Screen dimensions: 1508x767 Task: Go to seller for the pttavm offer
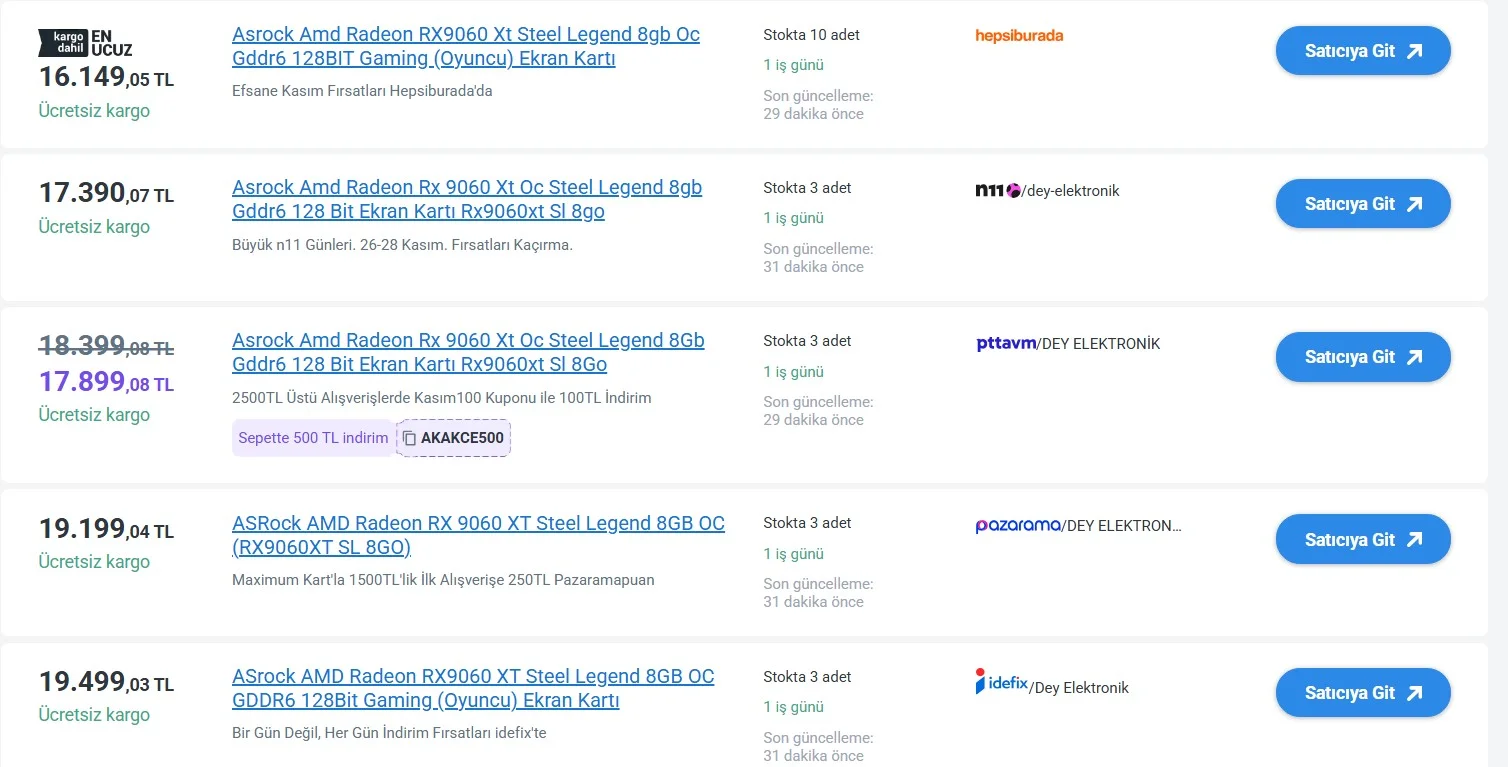(x=1363, y=357)
